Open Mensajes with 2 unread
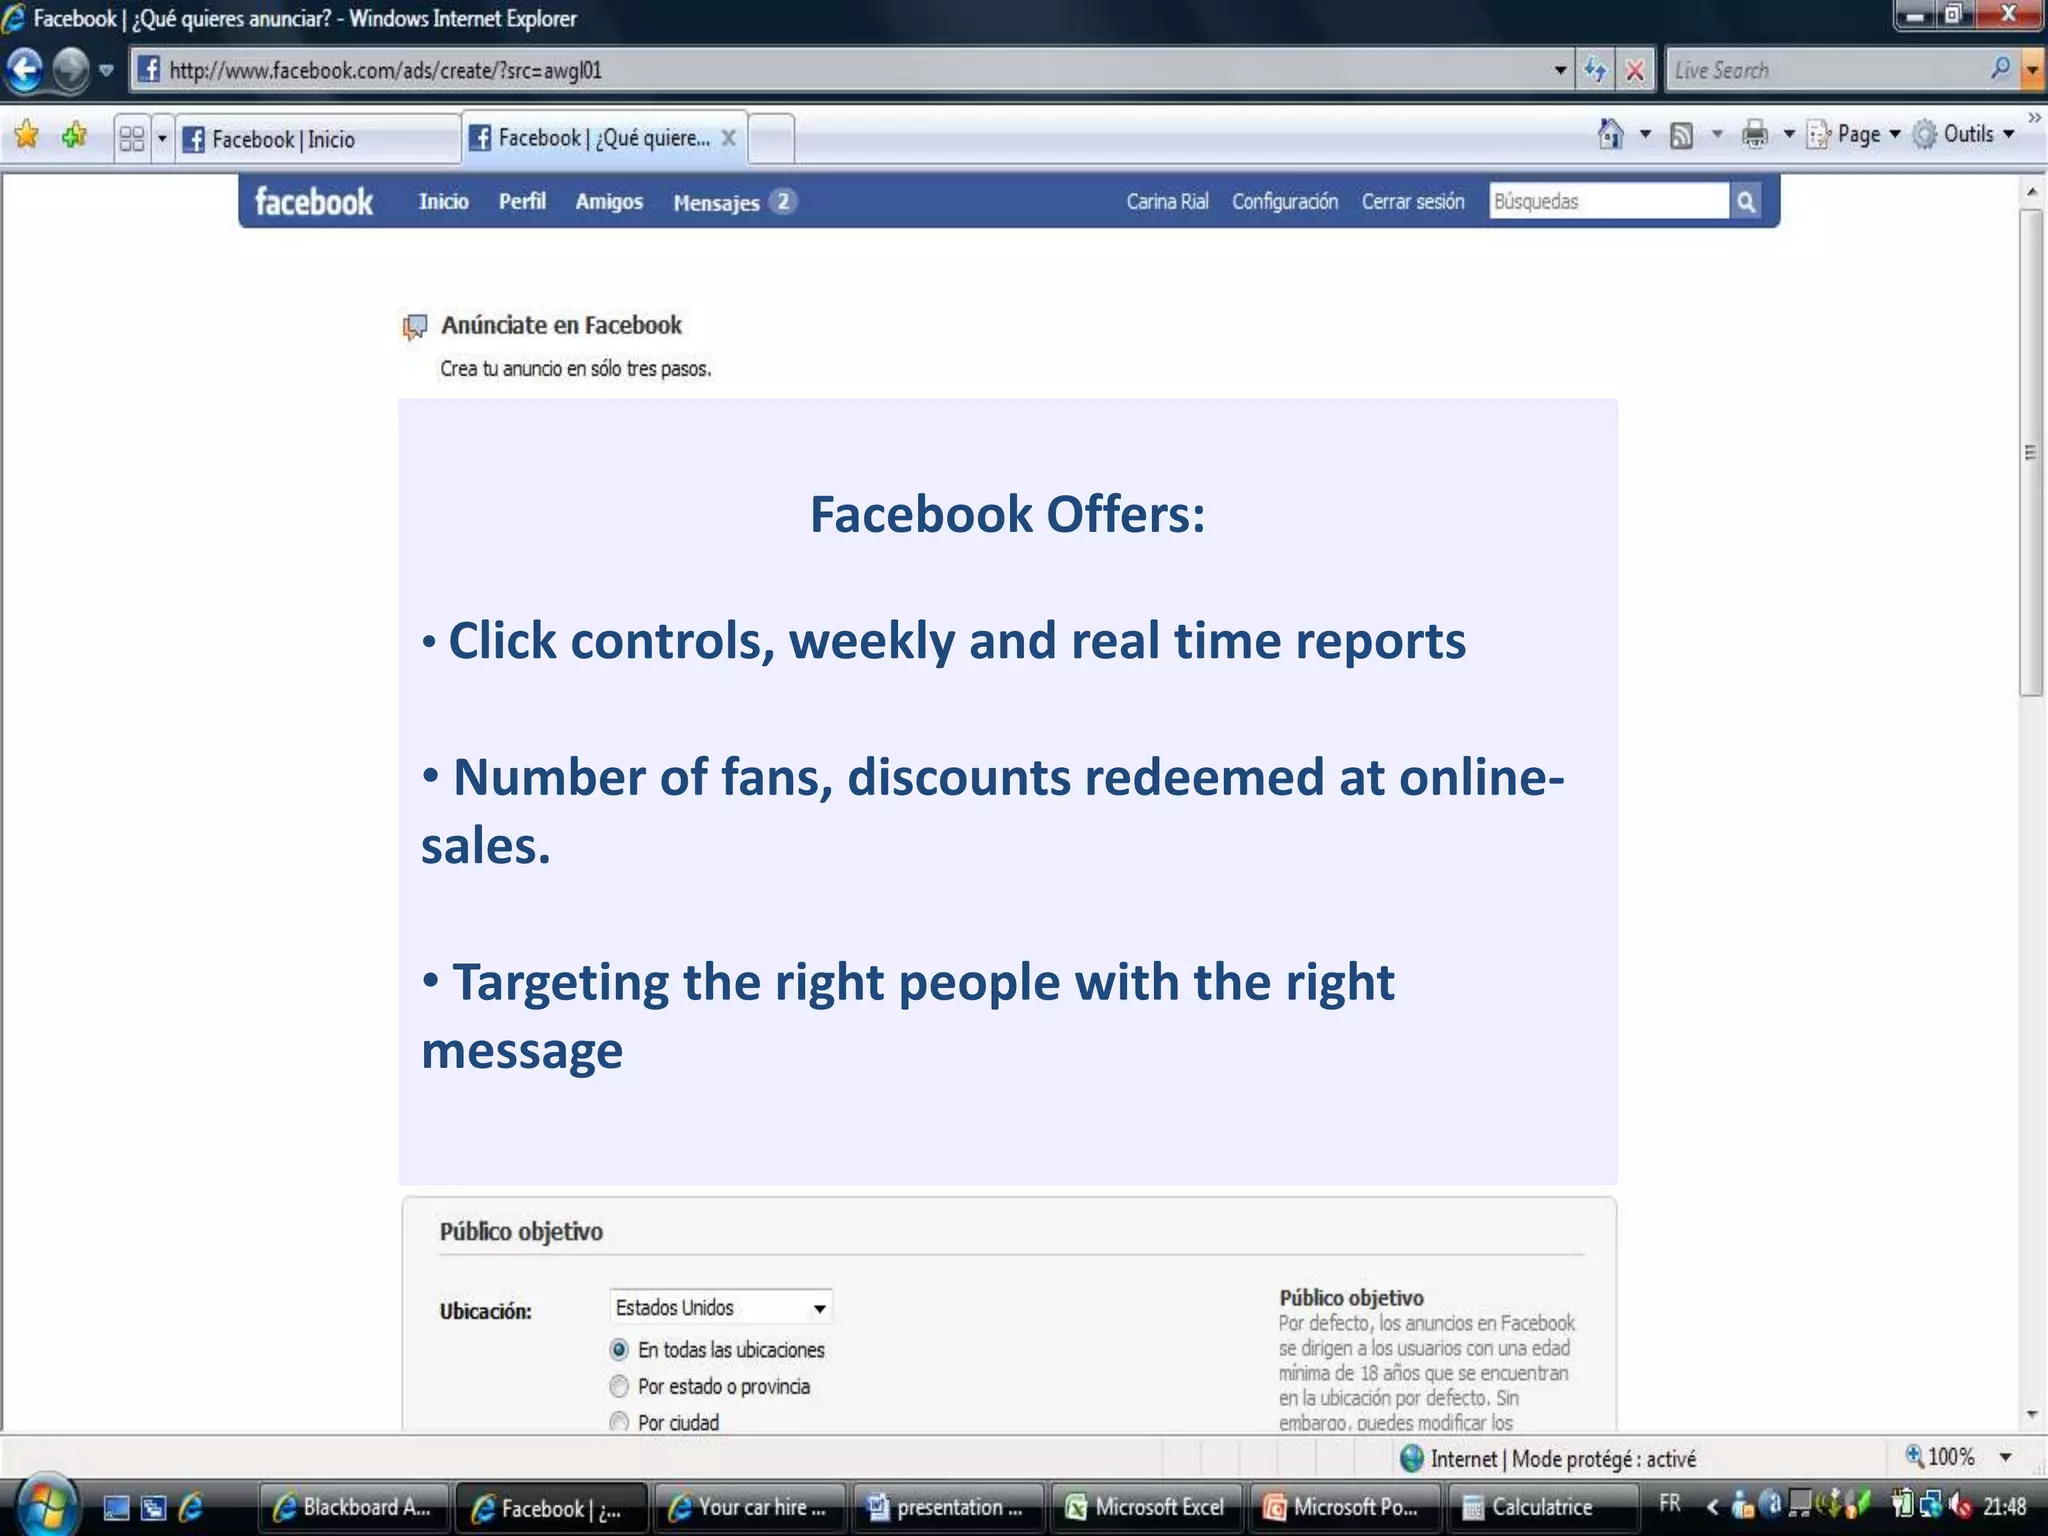This screenshot has width=2048, height=1536. pos(734,202)
